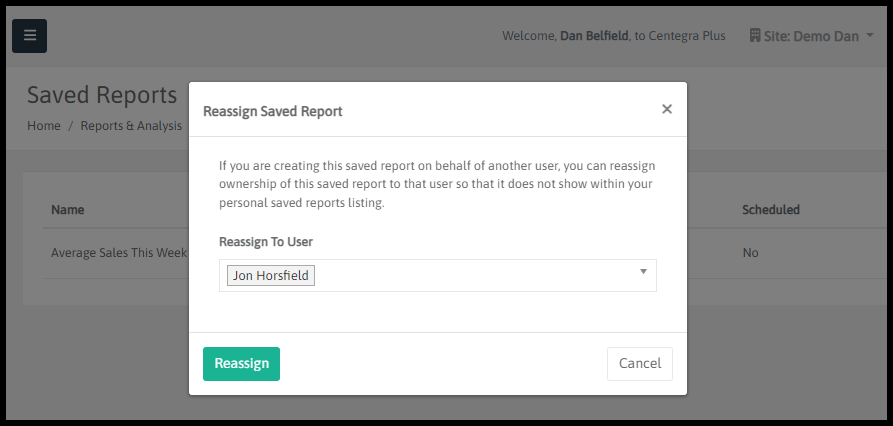Click the caret next to Demo Dan
The height and width of the screenshot is (426, 893).
pyautogui.click(x=870, y=36)
